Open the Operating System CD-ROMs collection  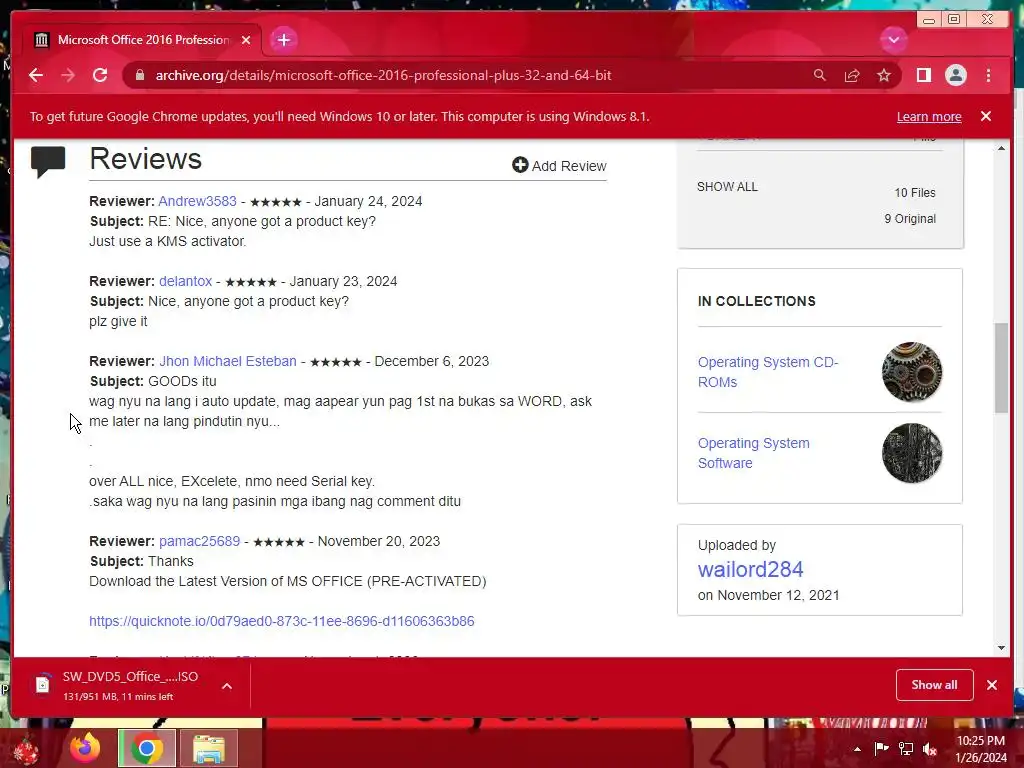[x=768, y=372]
